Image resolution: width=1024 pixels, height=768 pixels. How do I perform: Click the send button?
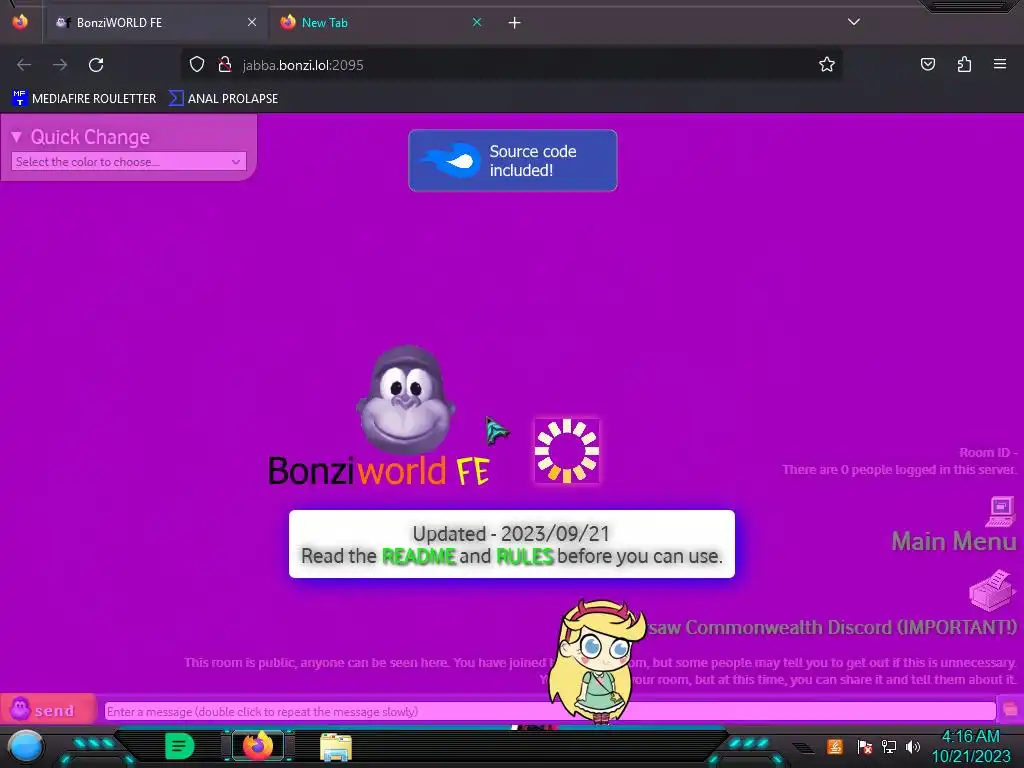coord(47,710)
